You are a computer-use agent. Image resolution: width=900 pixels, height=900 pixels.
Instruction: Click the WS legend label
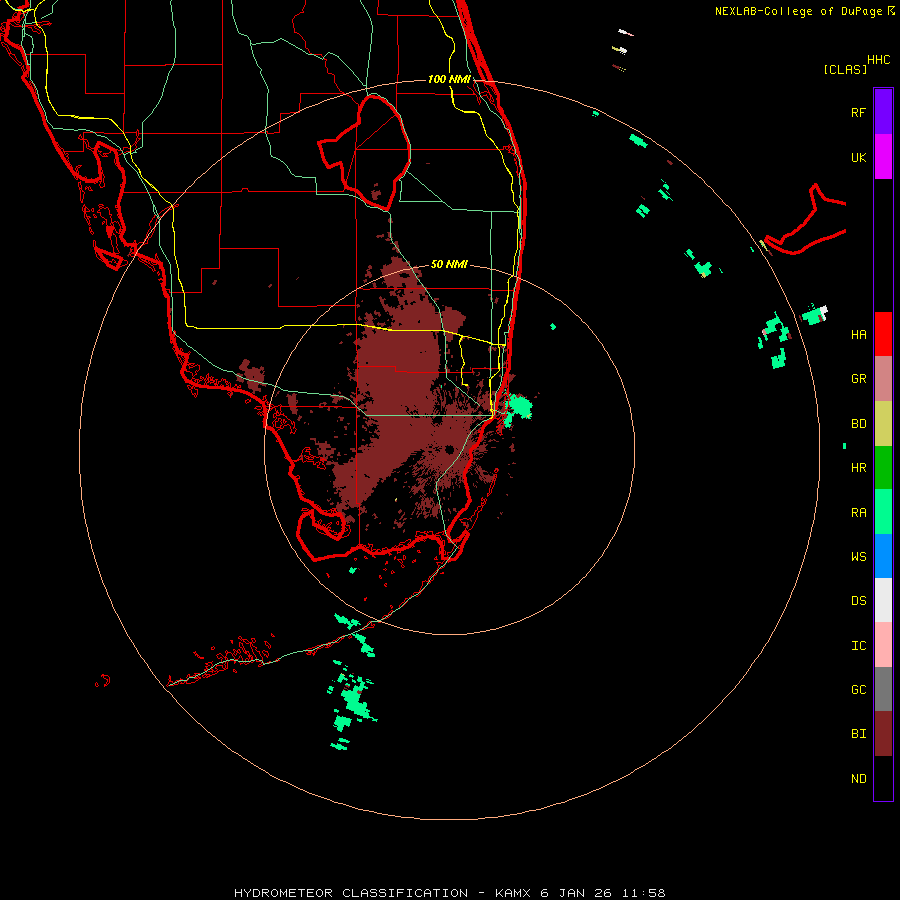858,557
